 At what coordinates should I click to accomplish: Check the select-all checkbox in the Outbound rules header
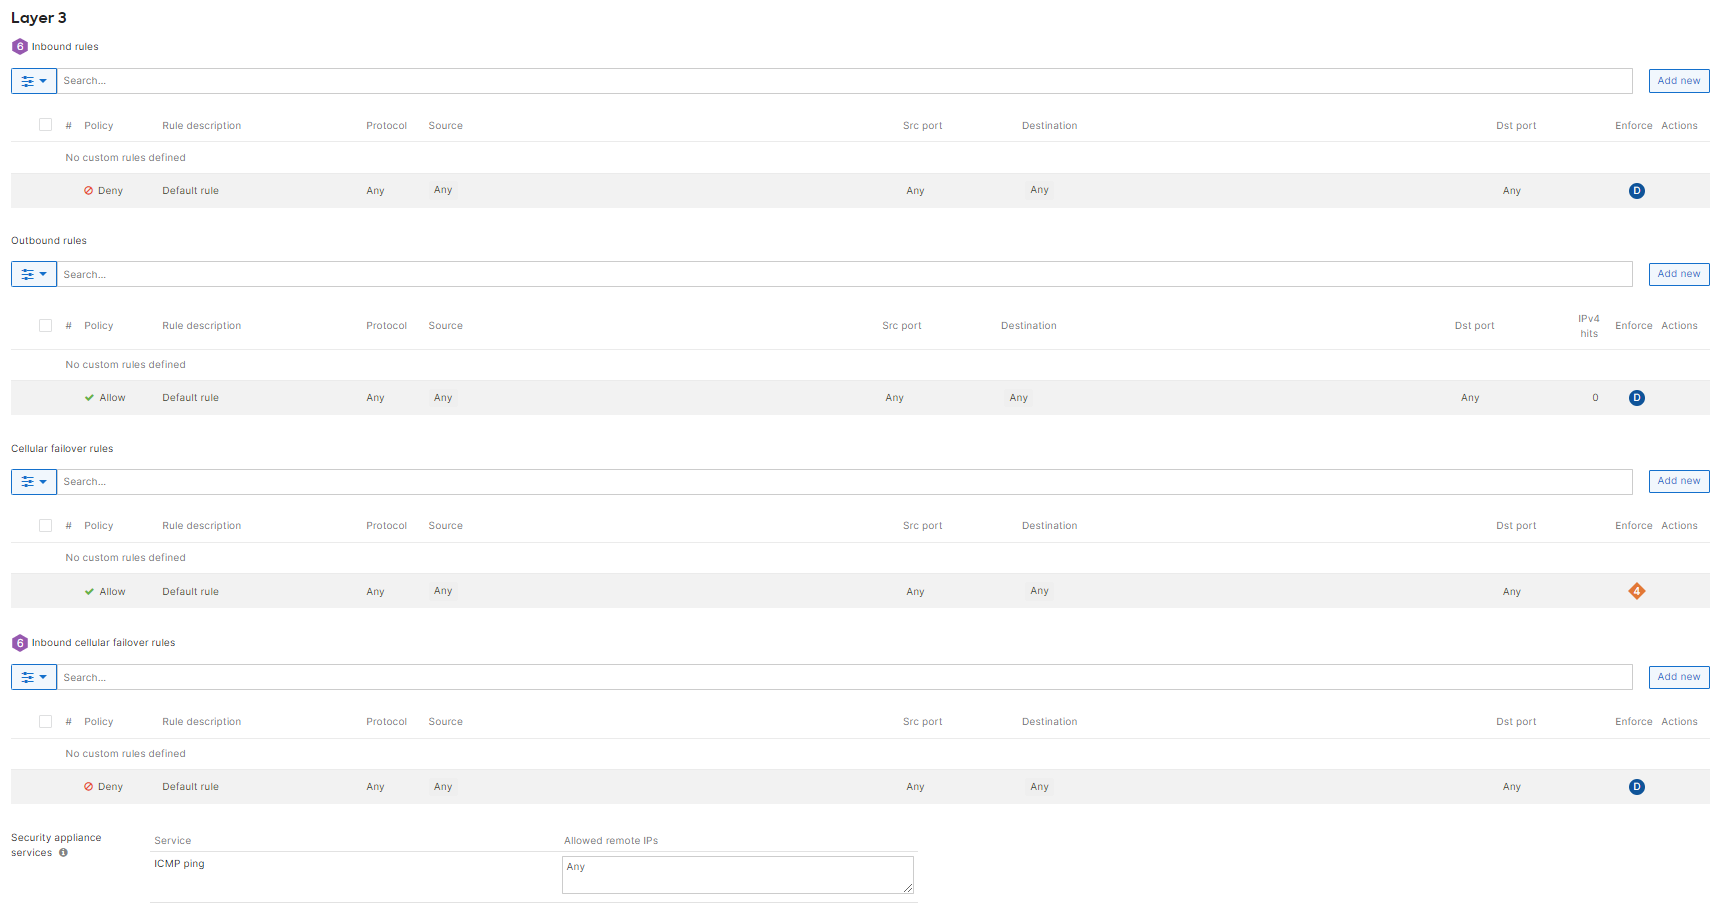(45, 325)
